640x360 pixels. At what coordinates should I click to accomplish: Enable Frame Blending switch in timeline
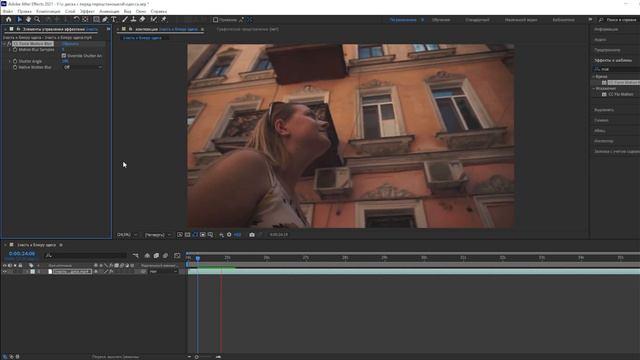point(156,256)
